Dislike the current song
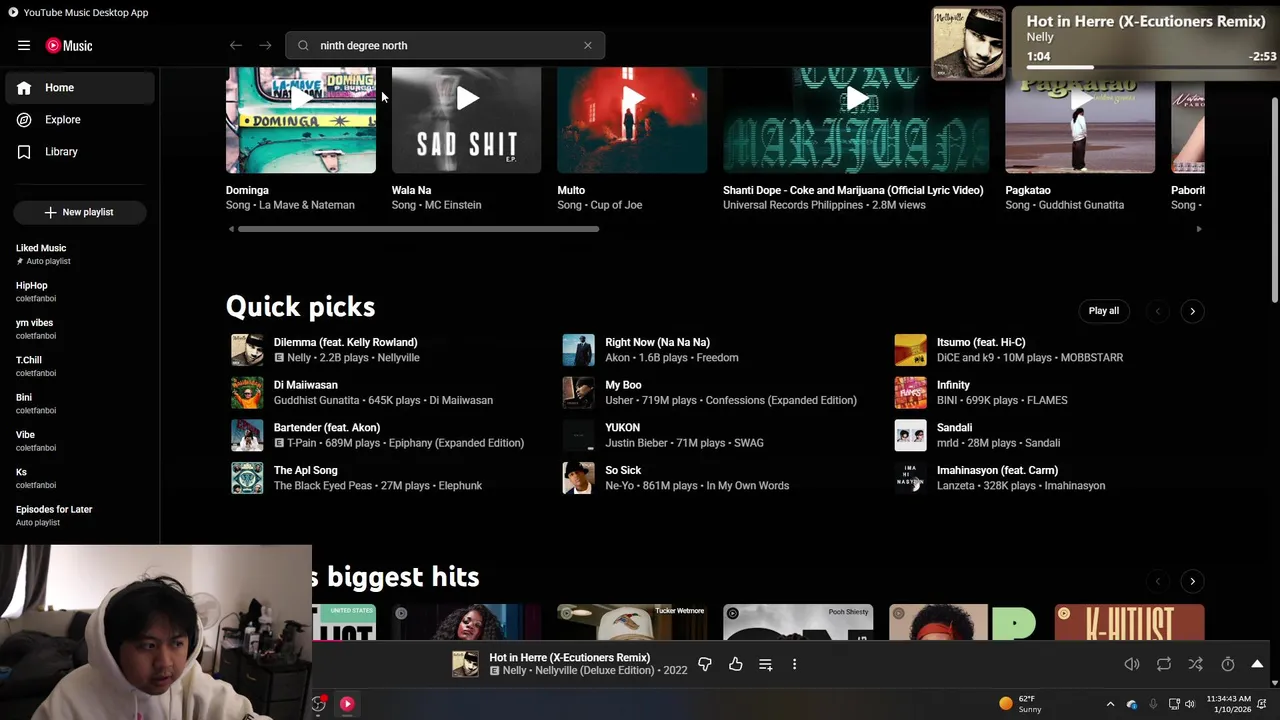The image size is (1280, 720). pos(705,664)
